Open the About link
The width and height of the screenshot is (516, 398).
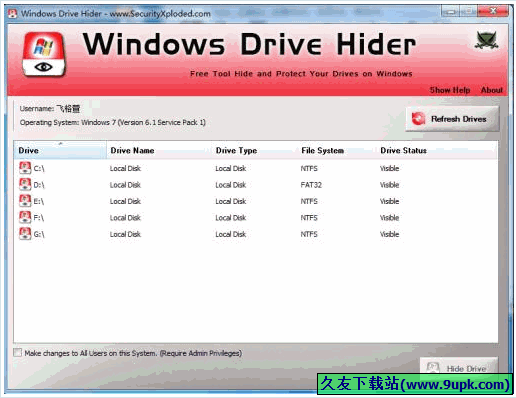pos(492,90)
